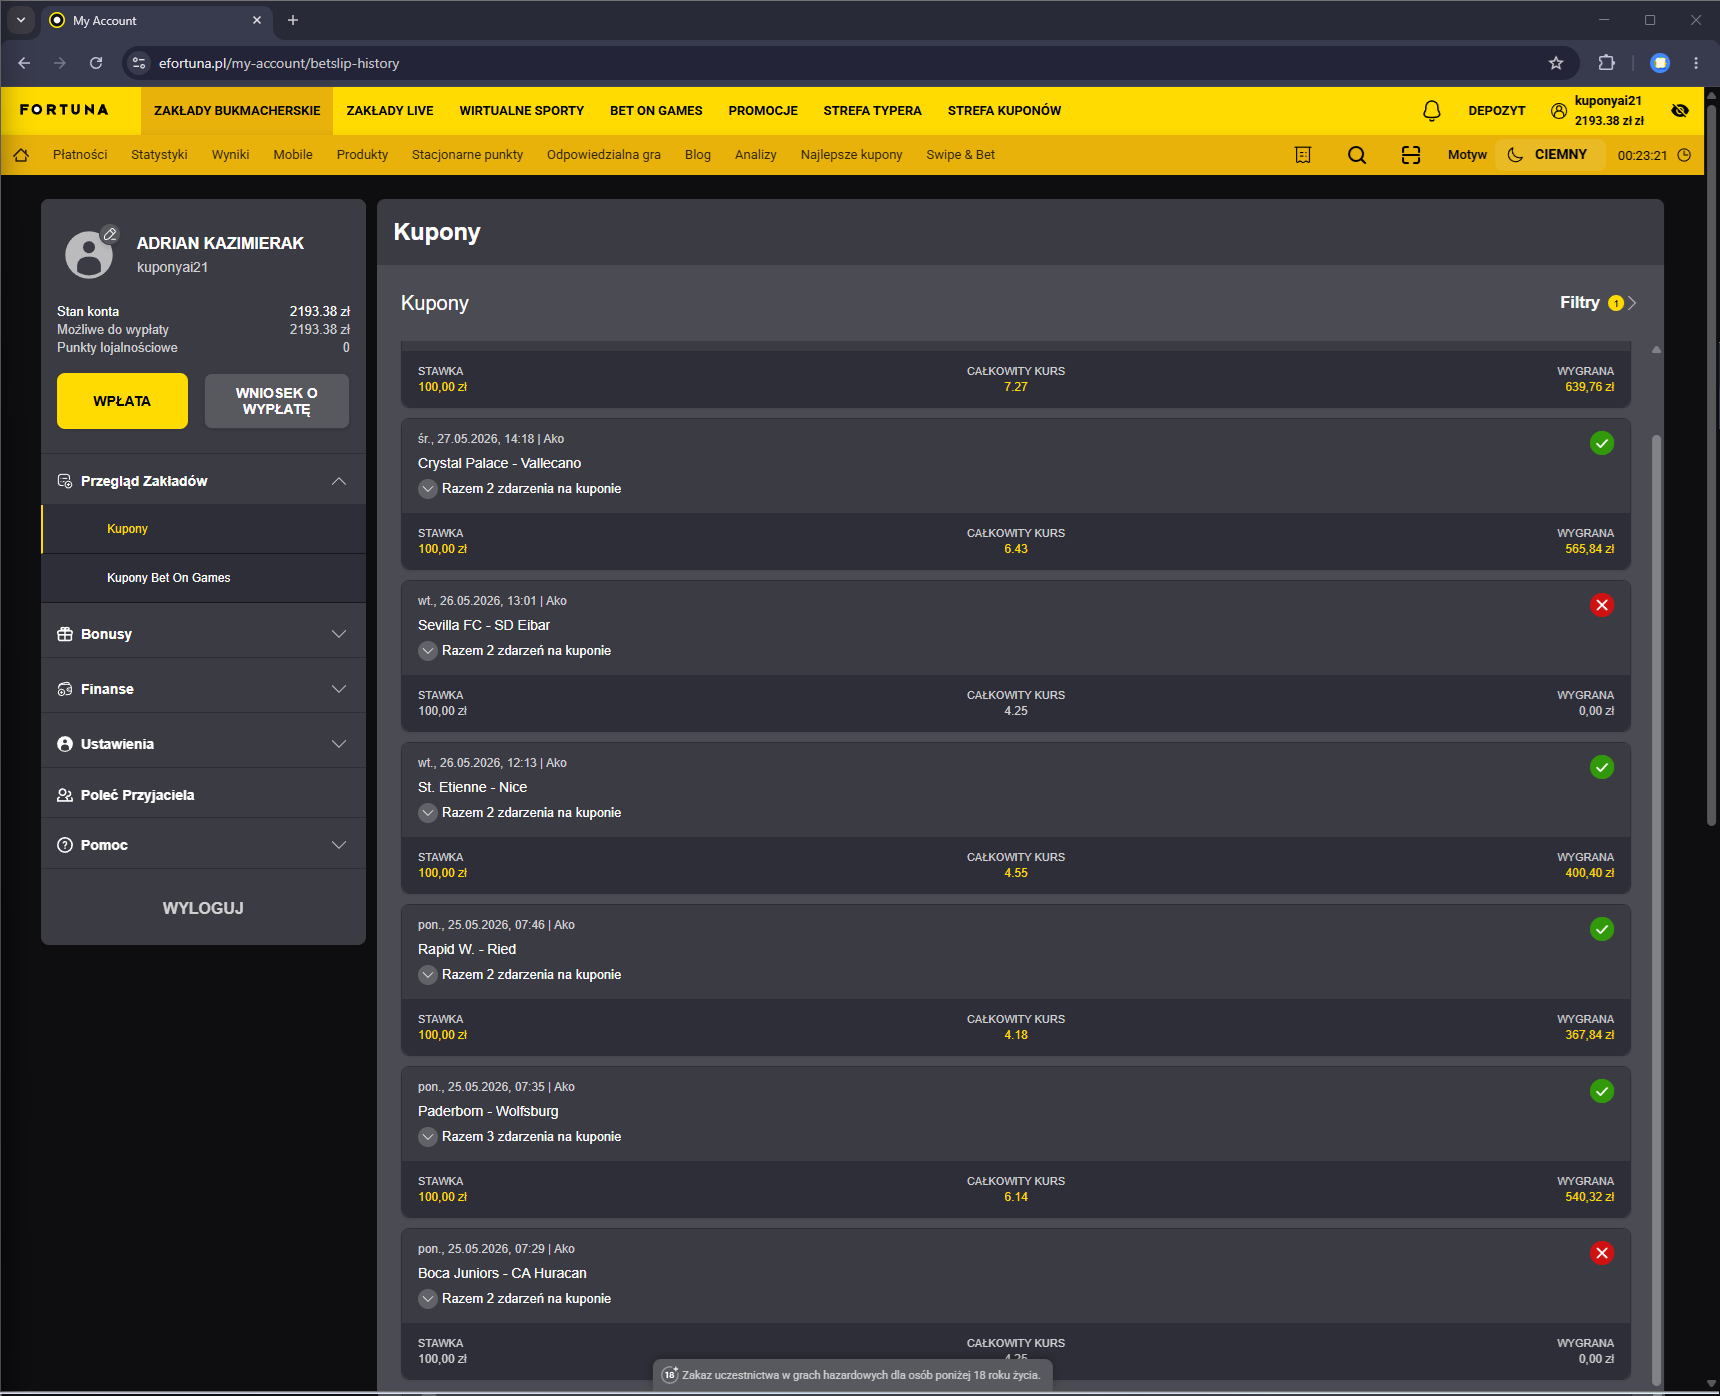The height and width of the screenshot is (1396, 1720).
Task: Open the search magnifier
Action: tap(1357, 155)
